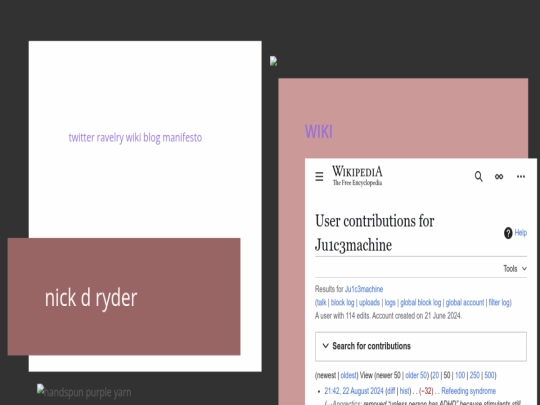Open the three-dot more options menu
The width and height of the screenshot is (540, 405).
point(521,176)
